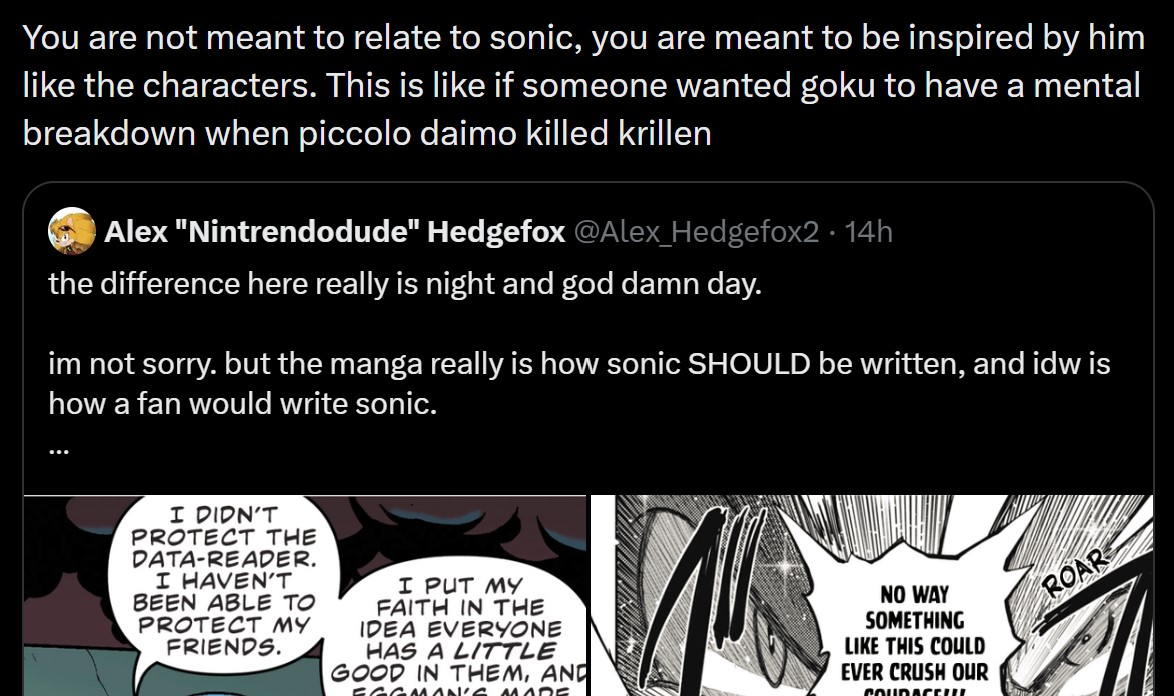The image size is (1174, 696).
Task: Click the "im not sorry" paragraph in quote
Action: click(579, 383)
